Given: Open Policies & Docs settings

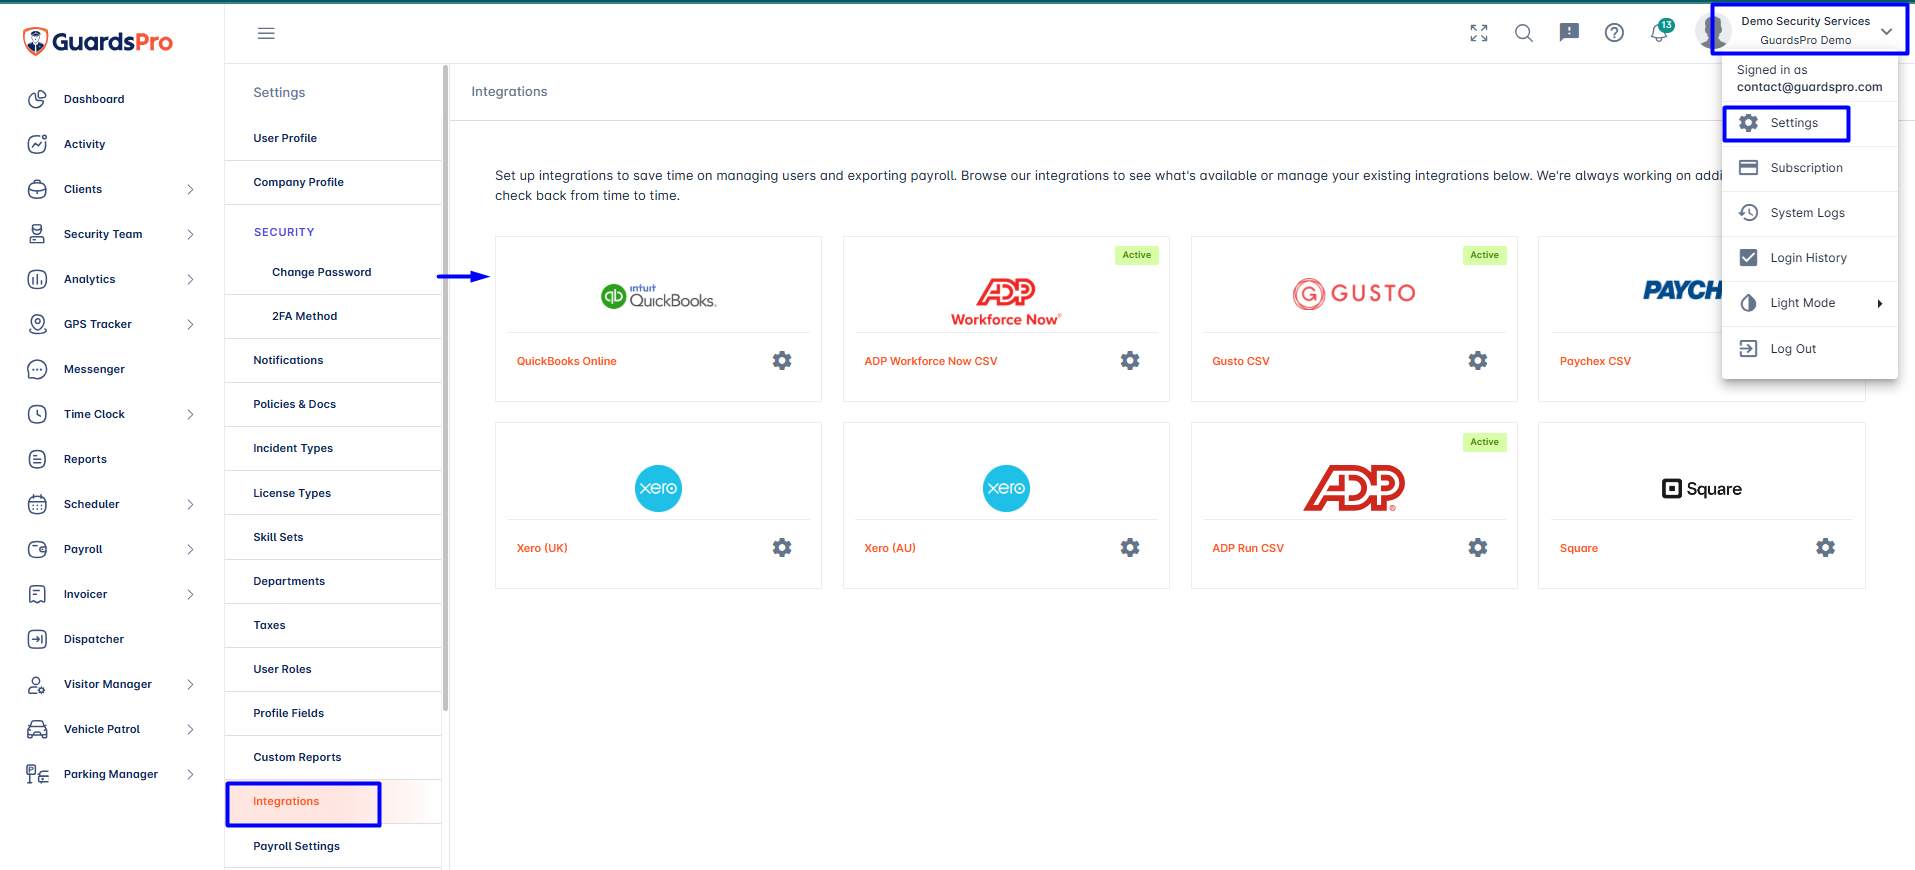Looking at the screenshot, I should pos(333,404).
